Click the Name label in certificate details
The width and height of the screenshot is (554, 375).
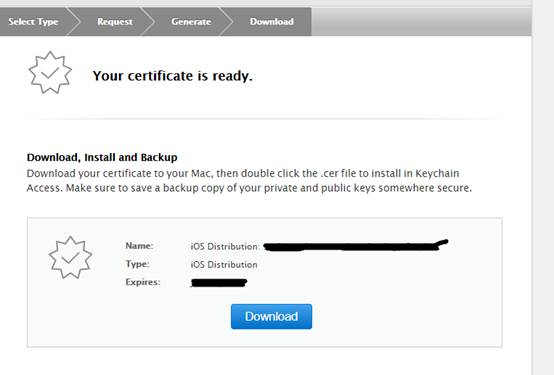click(x=139, y=246)
